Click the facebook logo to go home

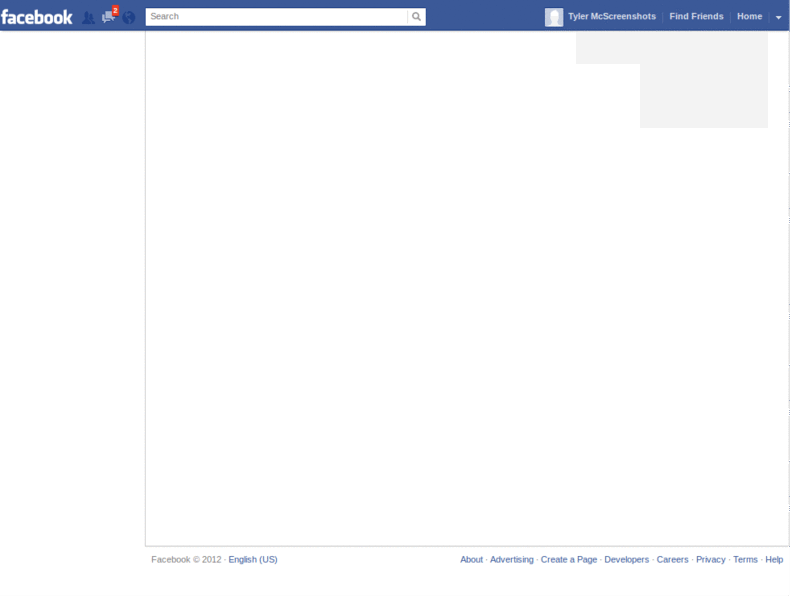[37, 15]
